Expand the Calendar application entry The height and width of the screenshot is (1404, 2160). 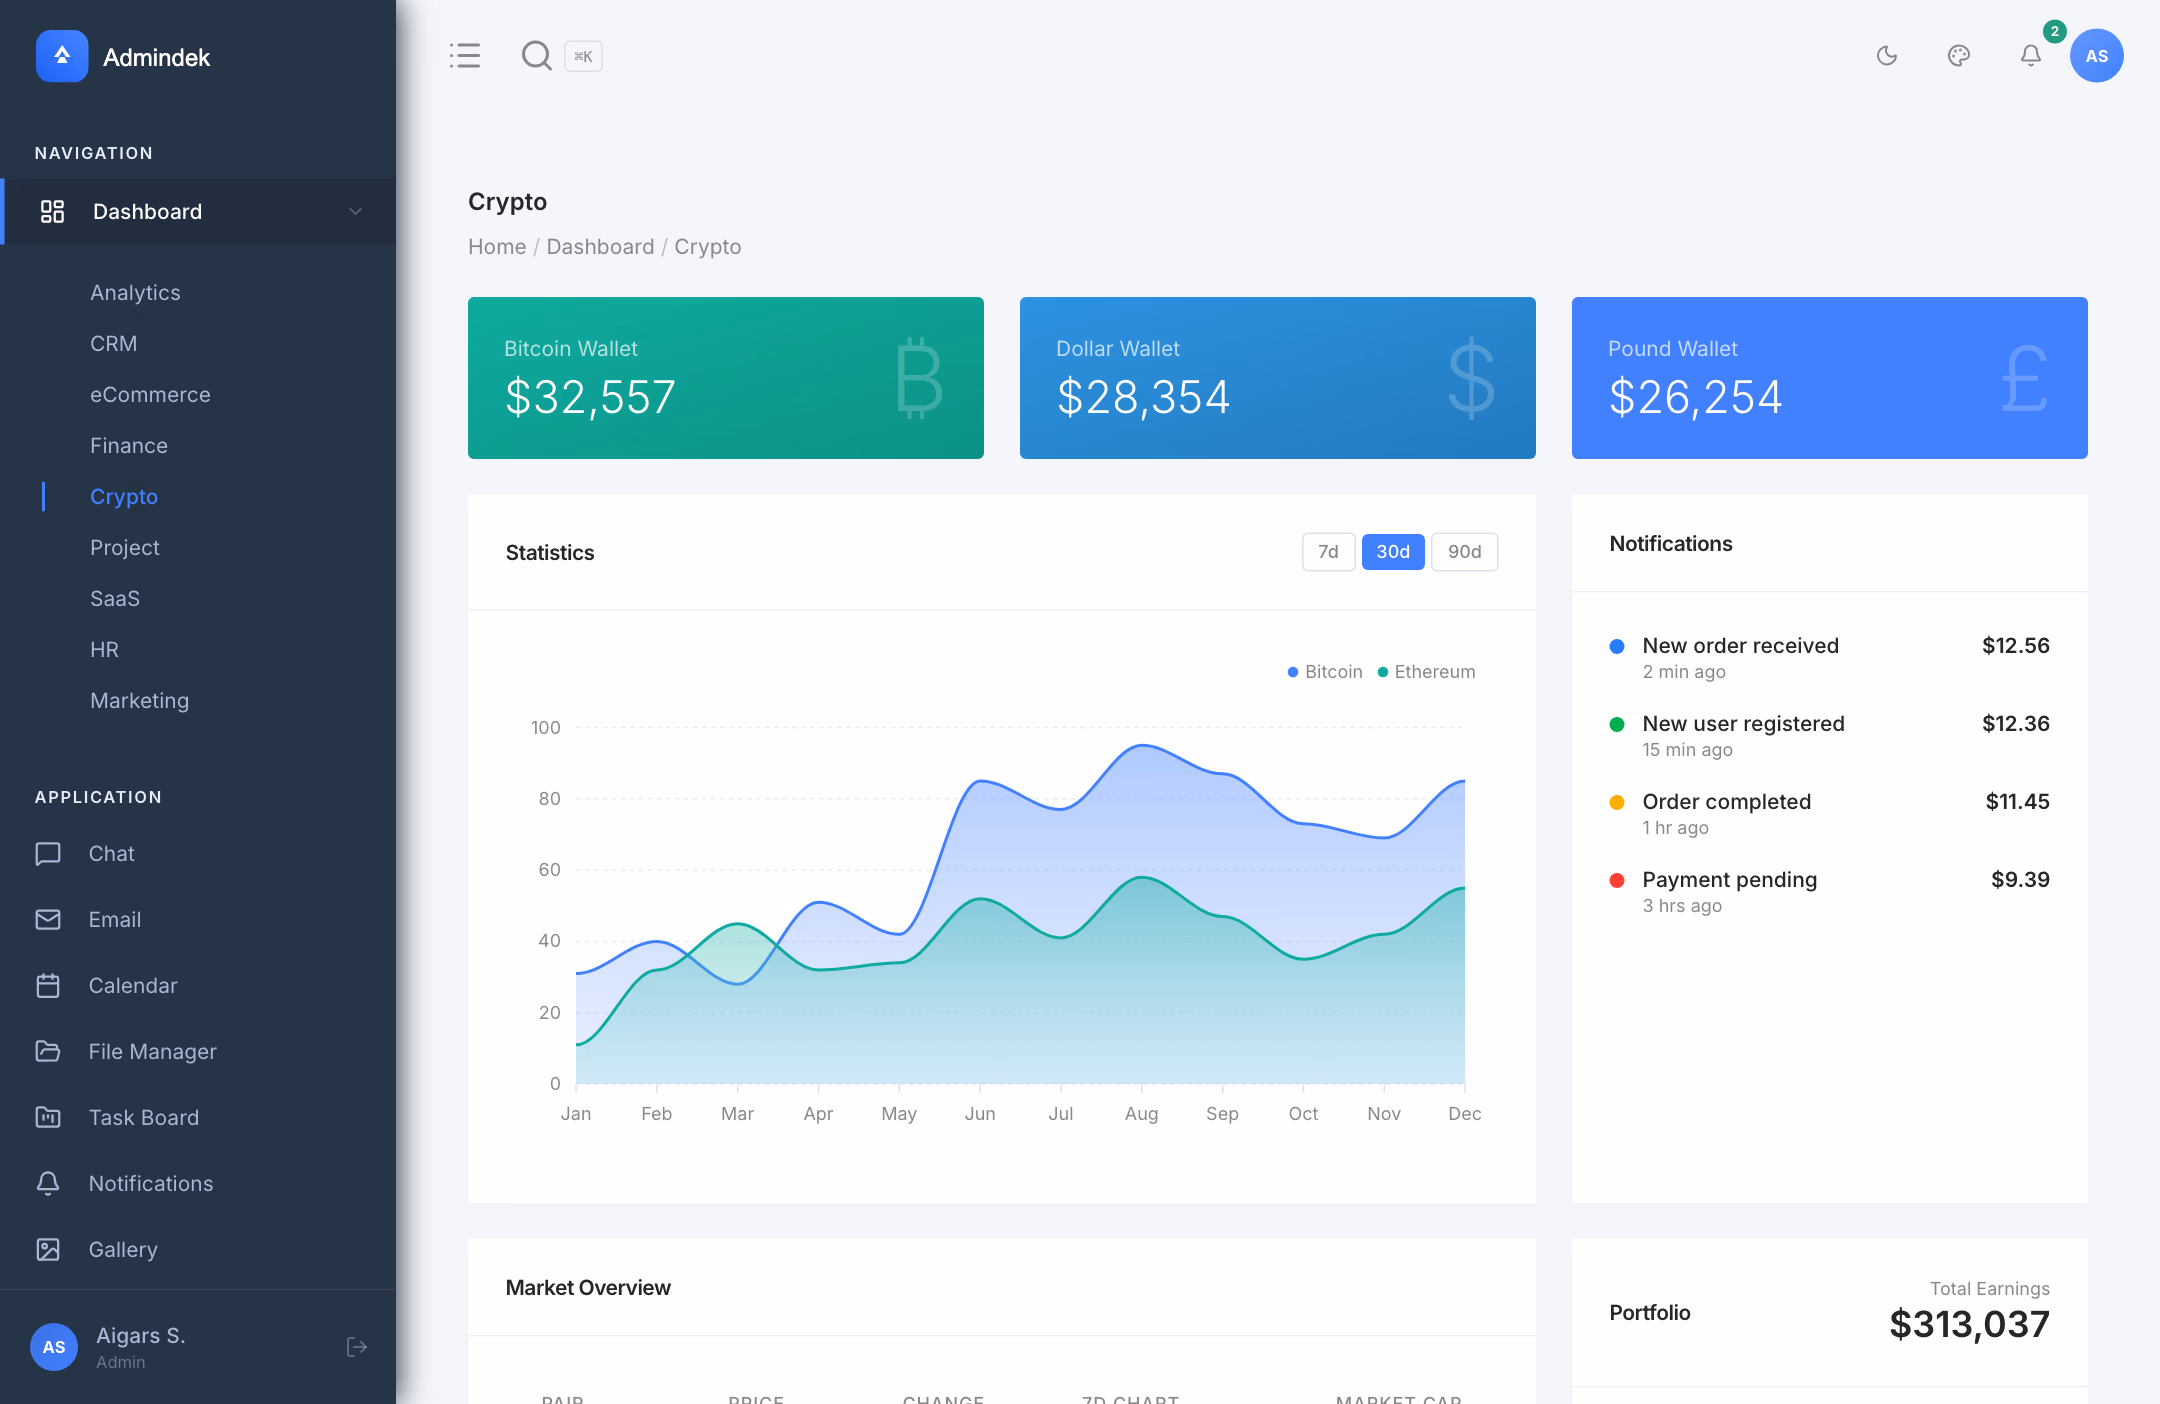133,985
